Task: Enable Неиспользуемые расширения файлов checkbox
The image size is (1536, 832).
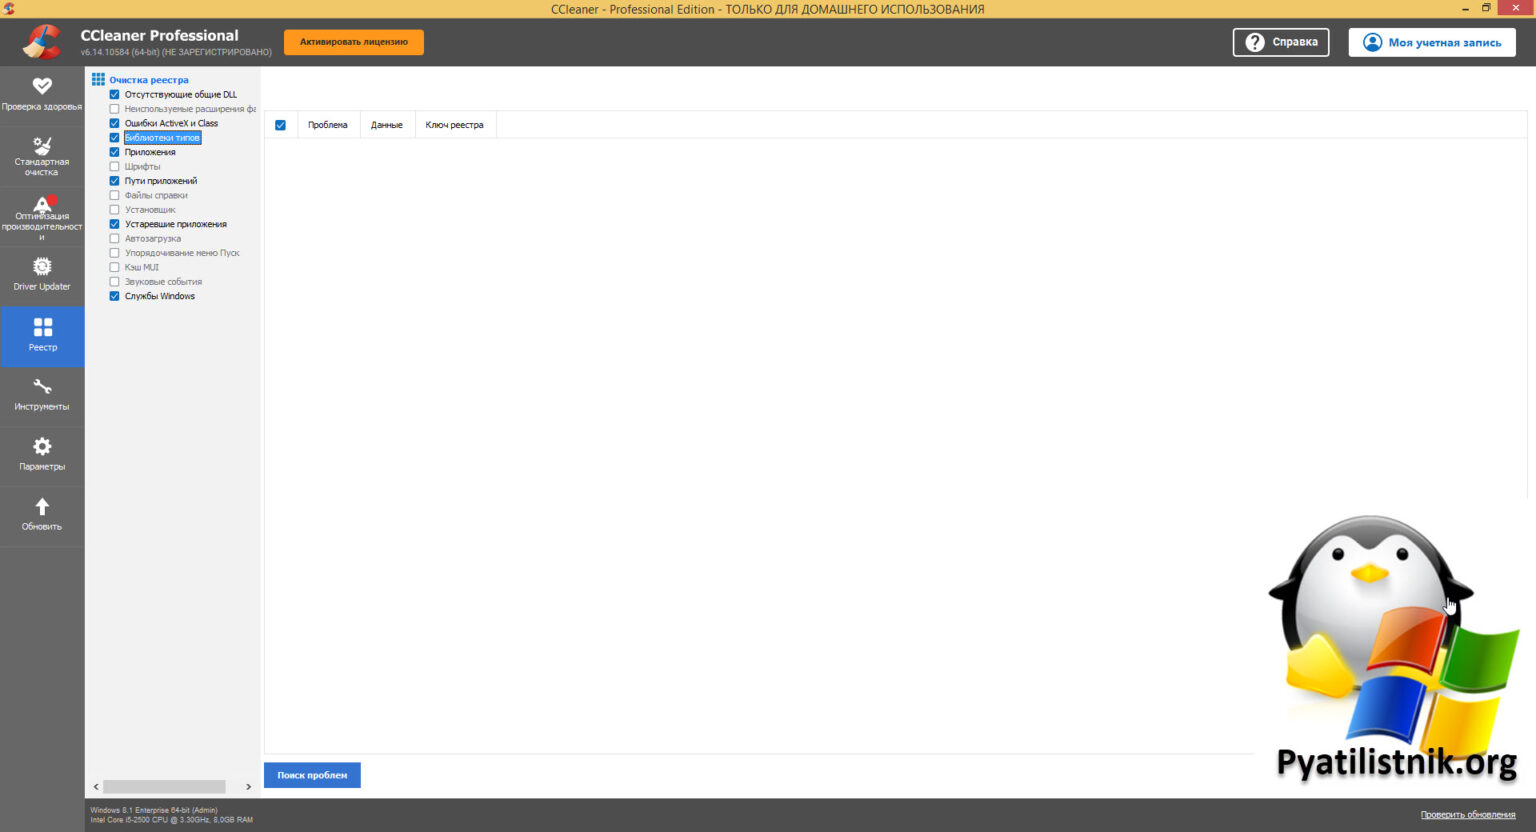Action: 114,109
